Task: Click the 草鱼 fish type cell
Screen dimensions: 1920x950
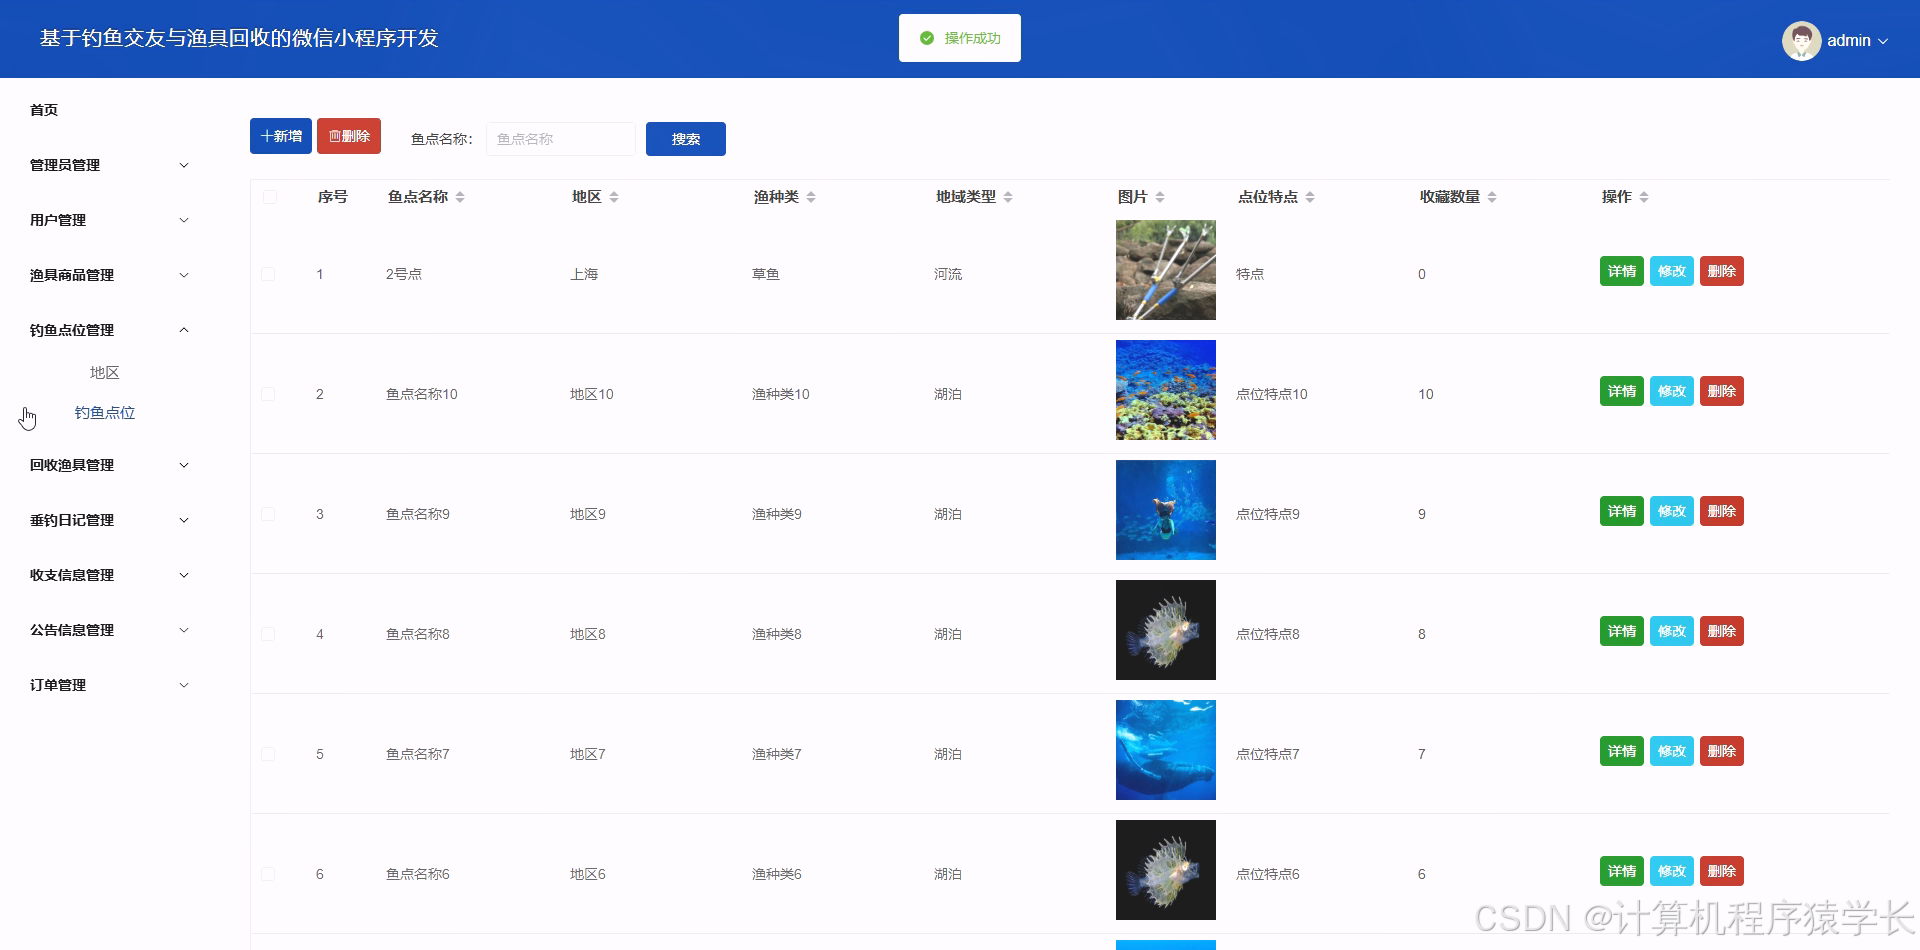Action: point(766,274)
